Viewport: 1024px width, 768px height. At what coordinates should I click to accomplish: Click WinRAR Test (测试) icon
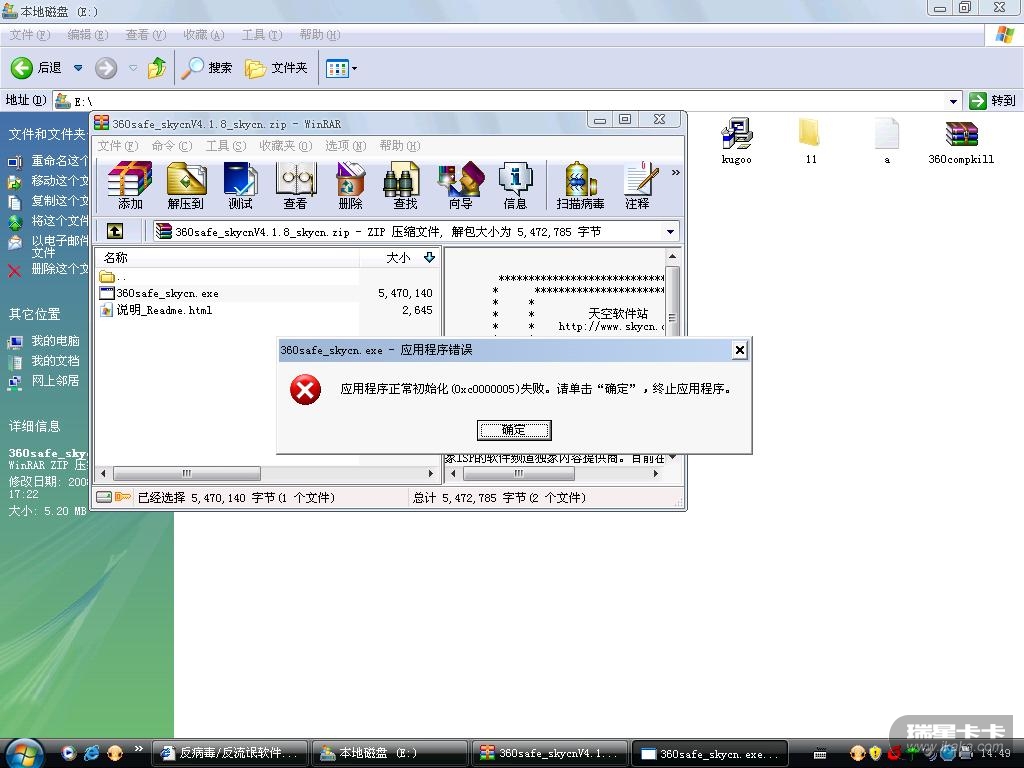240,185
